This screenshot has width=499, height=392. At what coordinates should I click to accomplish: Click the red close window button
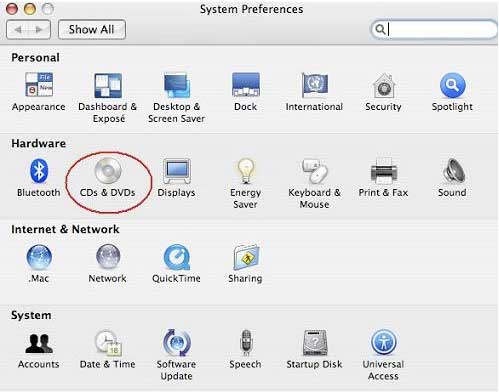coord(12,9)
